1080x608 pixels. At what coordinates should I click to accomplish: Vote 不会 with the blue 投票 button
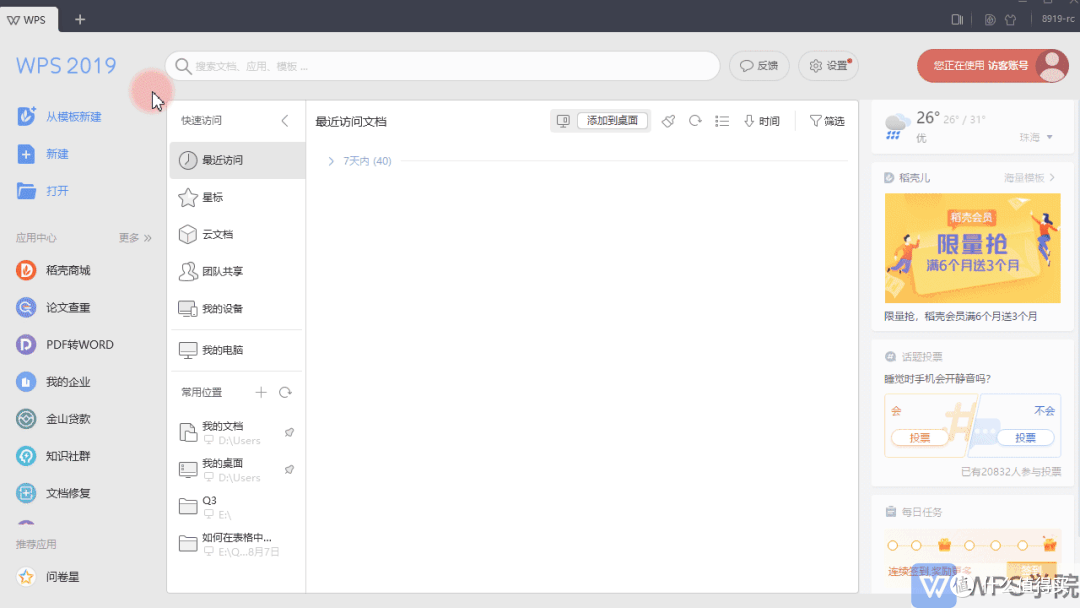[1025, 438]
